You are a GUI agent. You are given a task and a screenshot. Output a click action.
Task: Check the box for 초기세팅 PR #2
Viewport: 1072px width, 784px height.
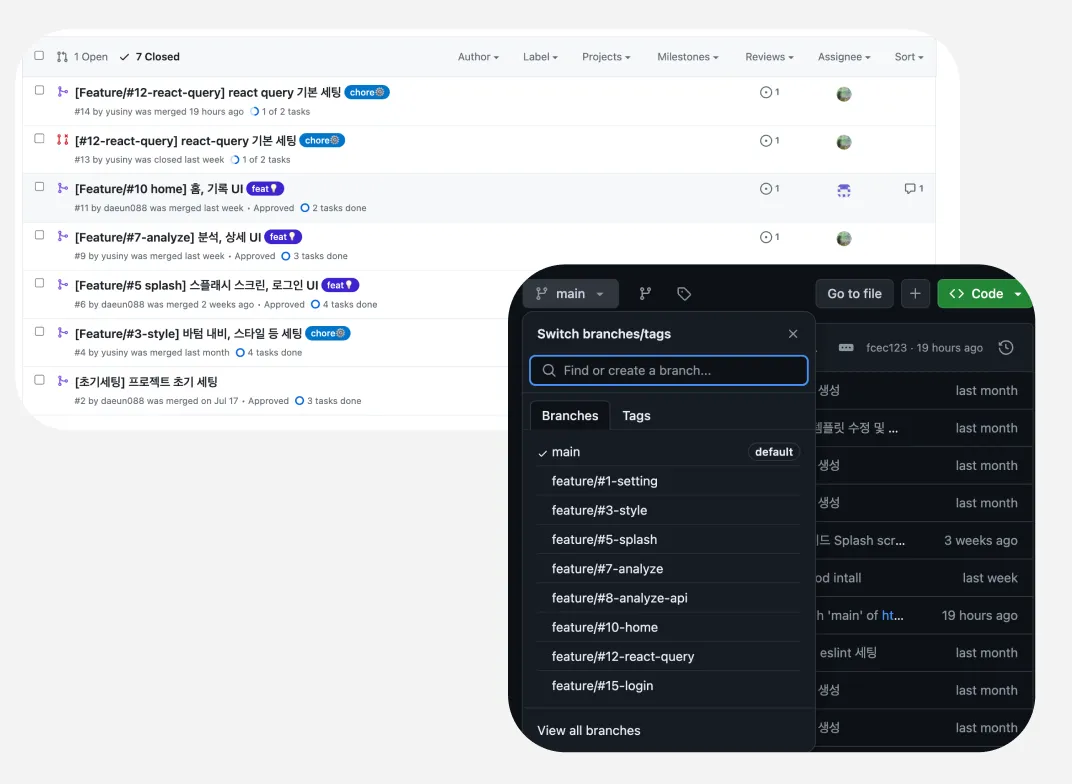point(39,380)
